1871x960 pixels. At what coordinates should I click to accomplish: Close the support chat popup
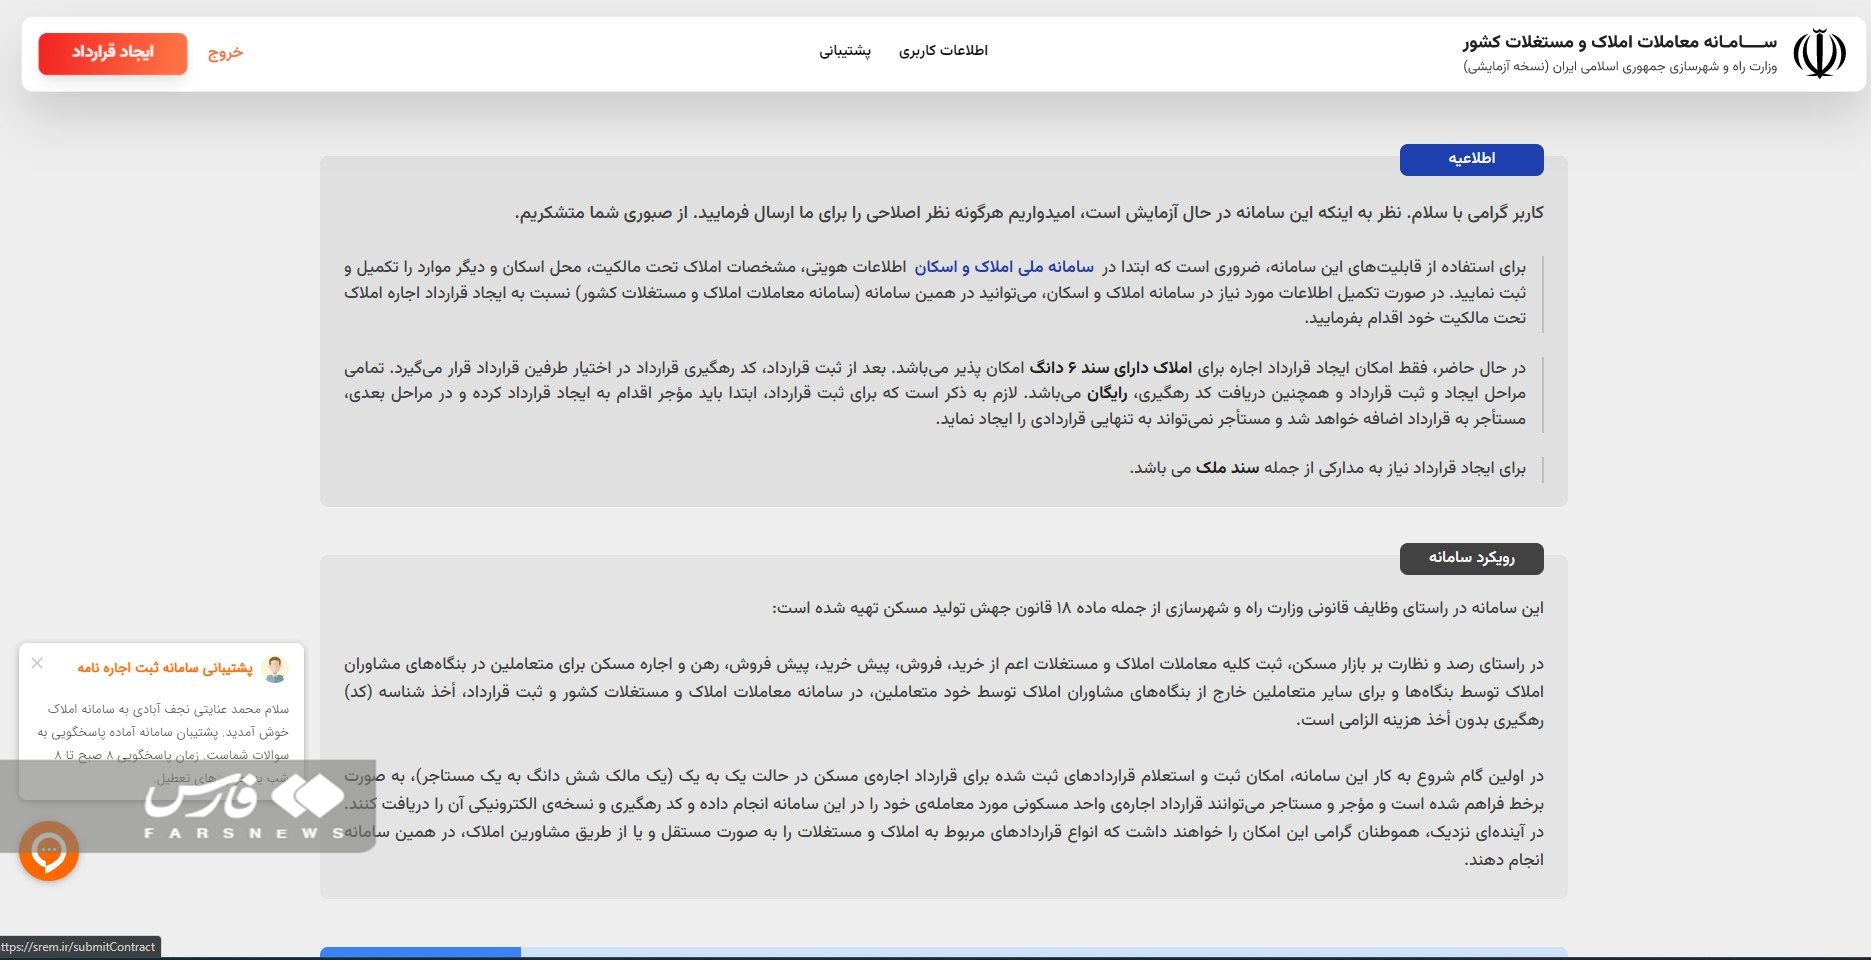[37, 663]
